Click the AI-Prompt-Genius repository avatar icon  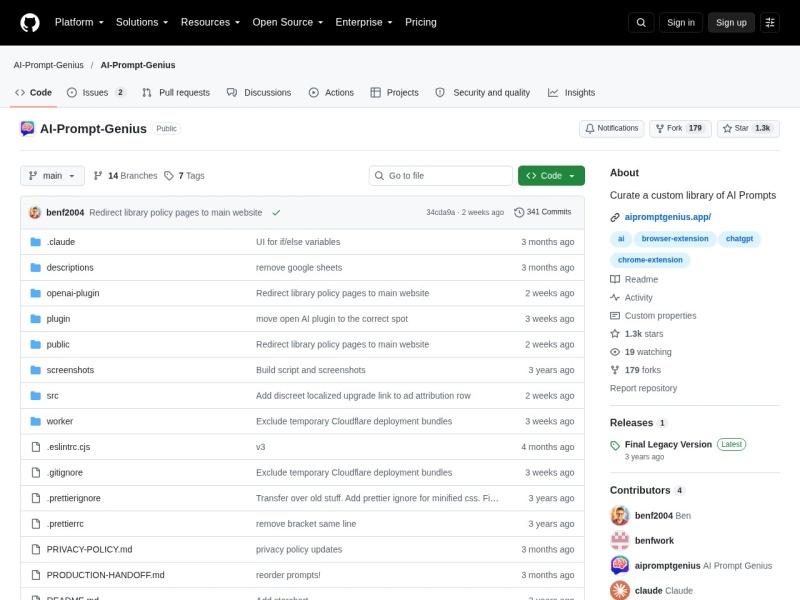tap(28, 129)
